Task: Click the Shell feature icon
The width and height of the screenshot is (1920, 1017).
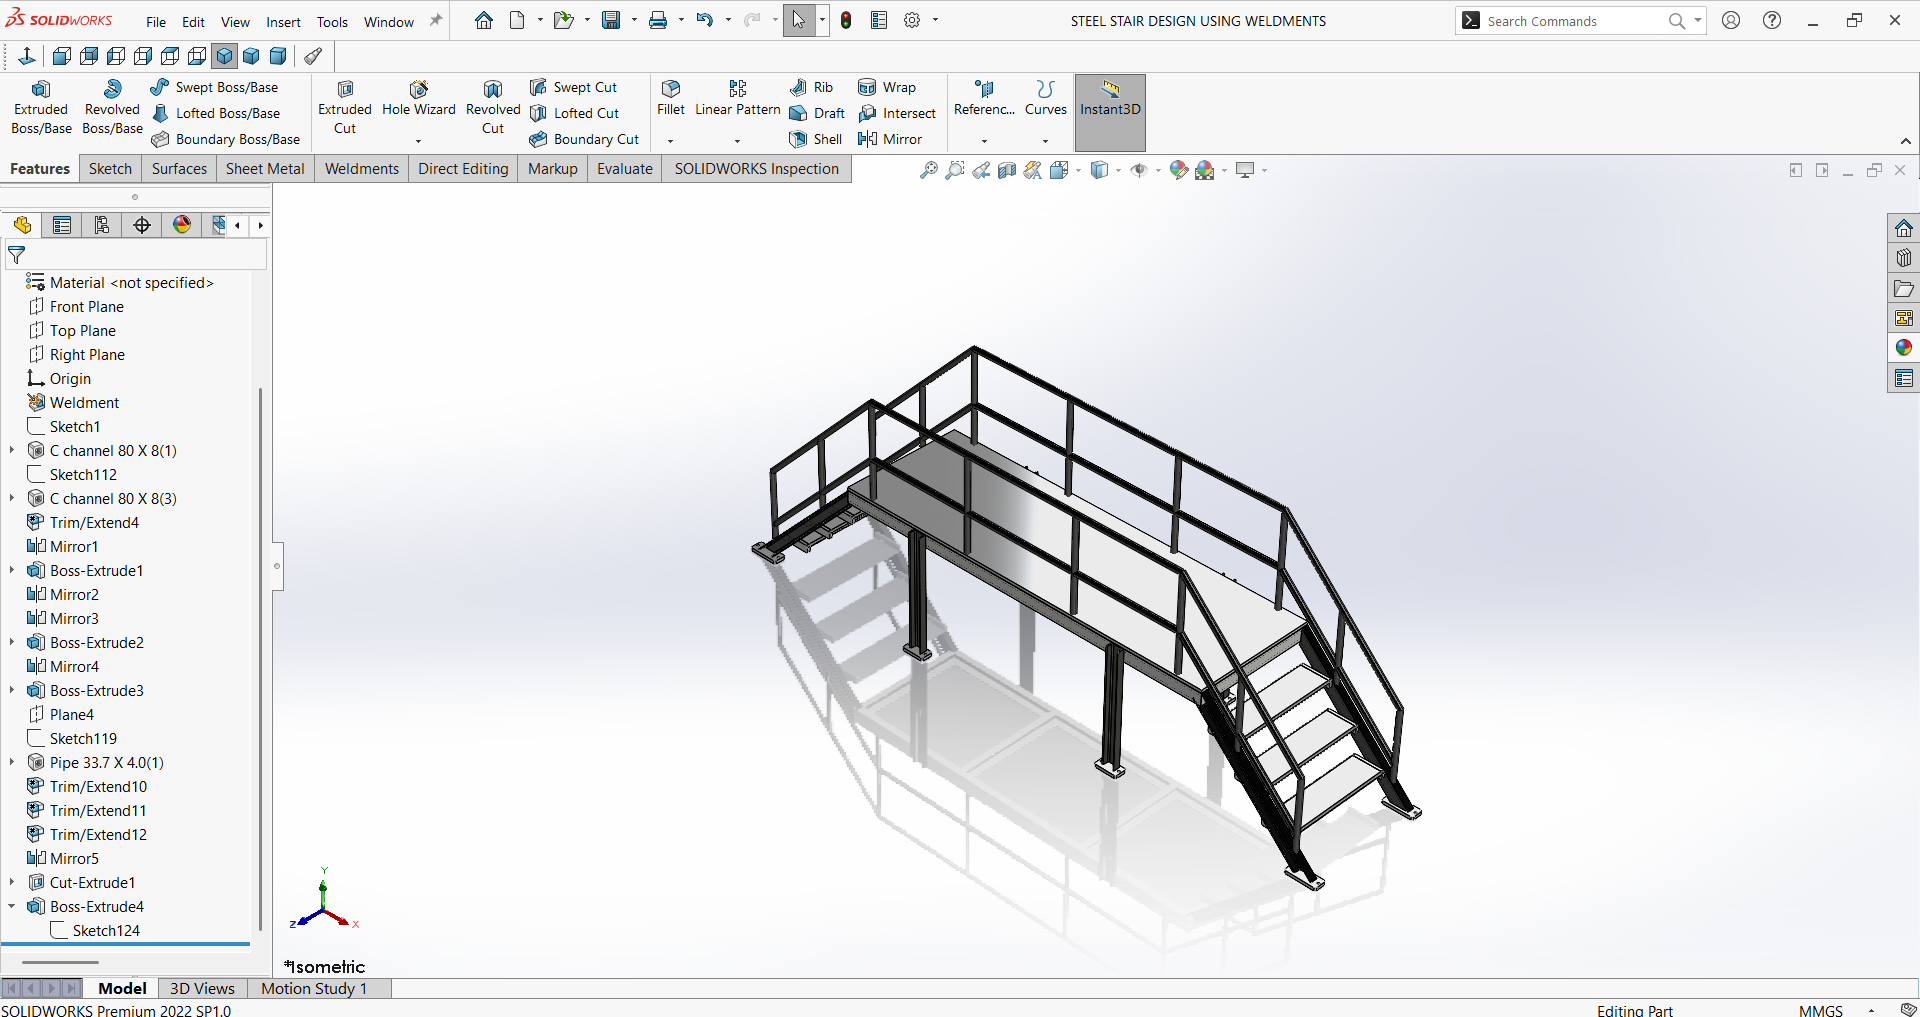Action: point(798,139)
